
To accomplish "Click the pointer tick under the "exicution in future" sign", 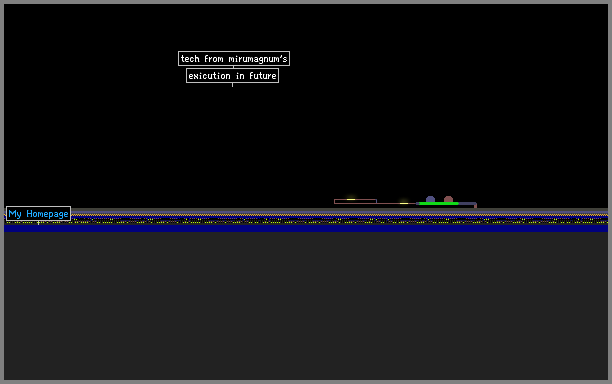I will (x=232, y=85).
